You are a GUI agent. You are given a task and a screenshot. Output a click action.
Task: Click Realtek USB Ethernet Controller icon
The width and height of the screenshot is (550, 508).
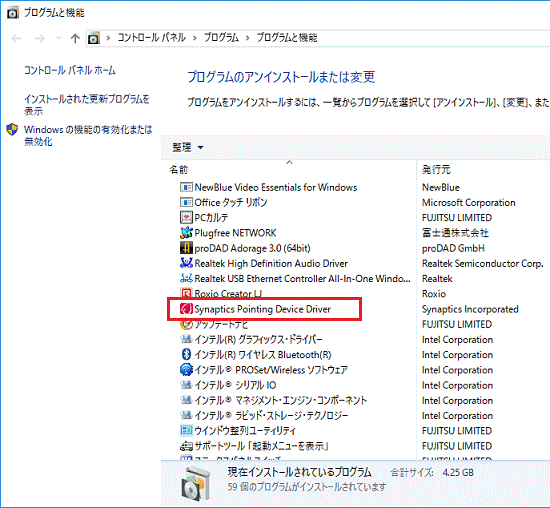point(186,279)
